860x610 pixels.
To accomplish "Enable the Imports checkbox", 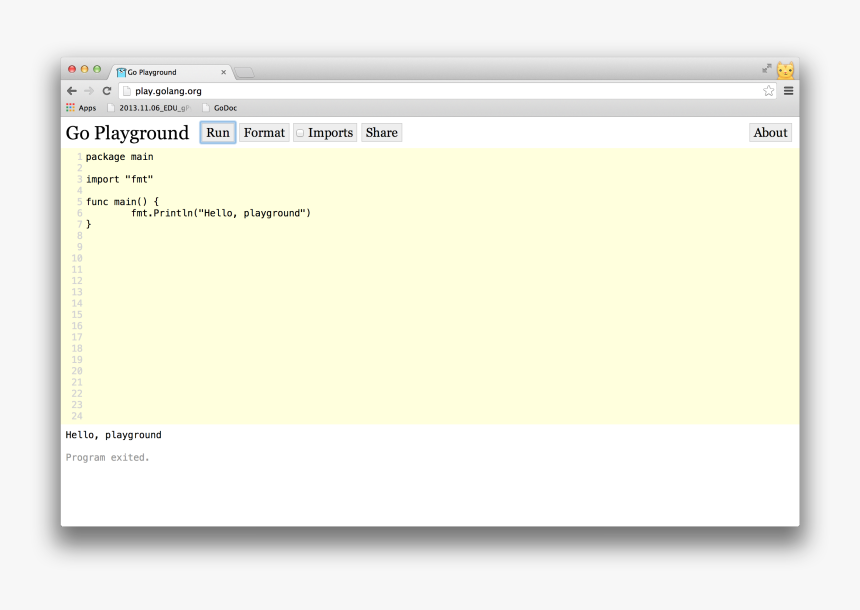I will point(300,133).
